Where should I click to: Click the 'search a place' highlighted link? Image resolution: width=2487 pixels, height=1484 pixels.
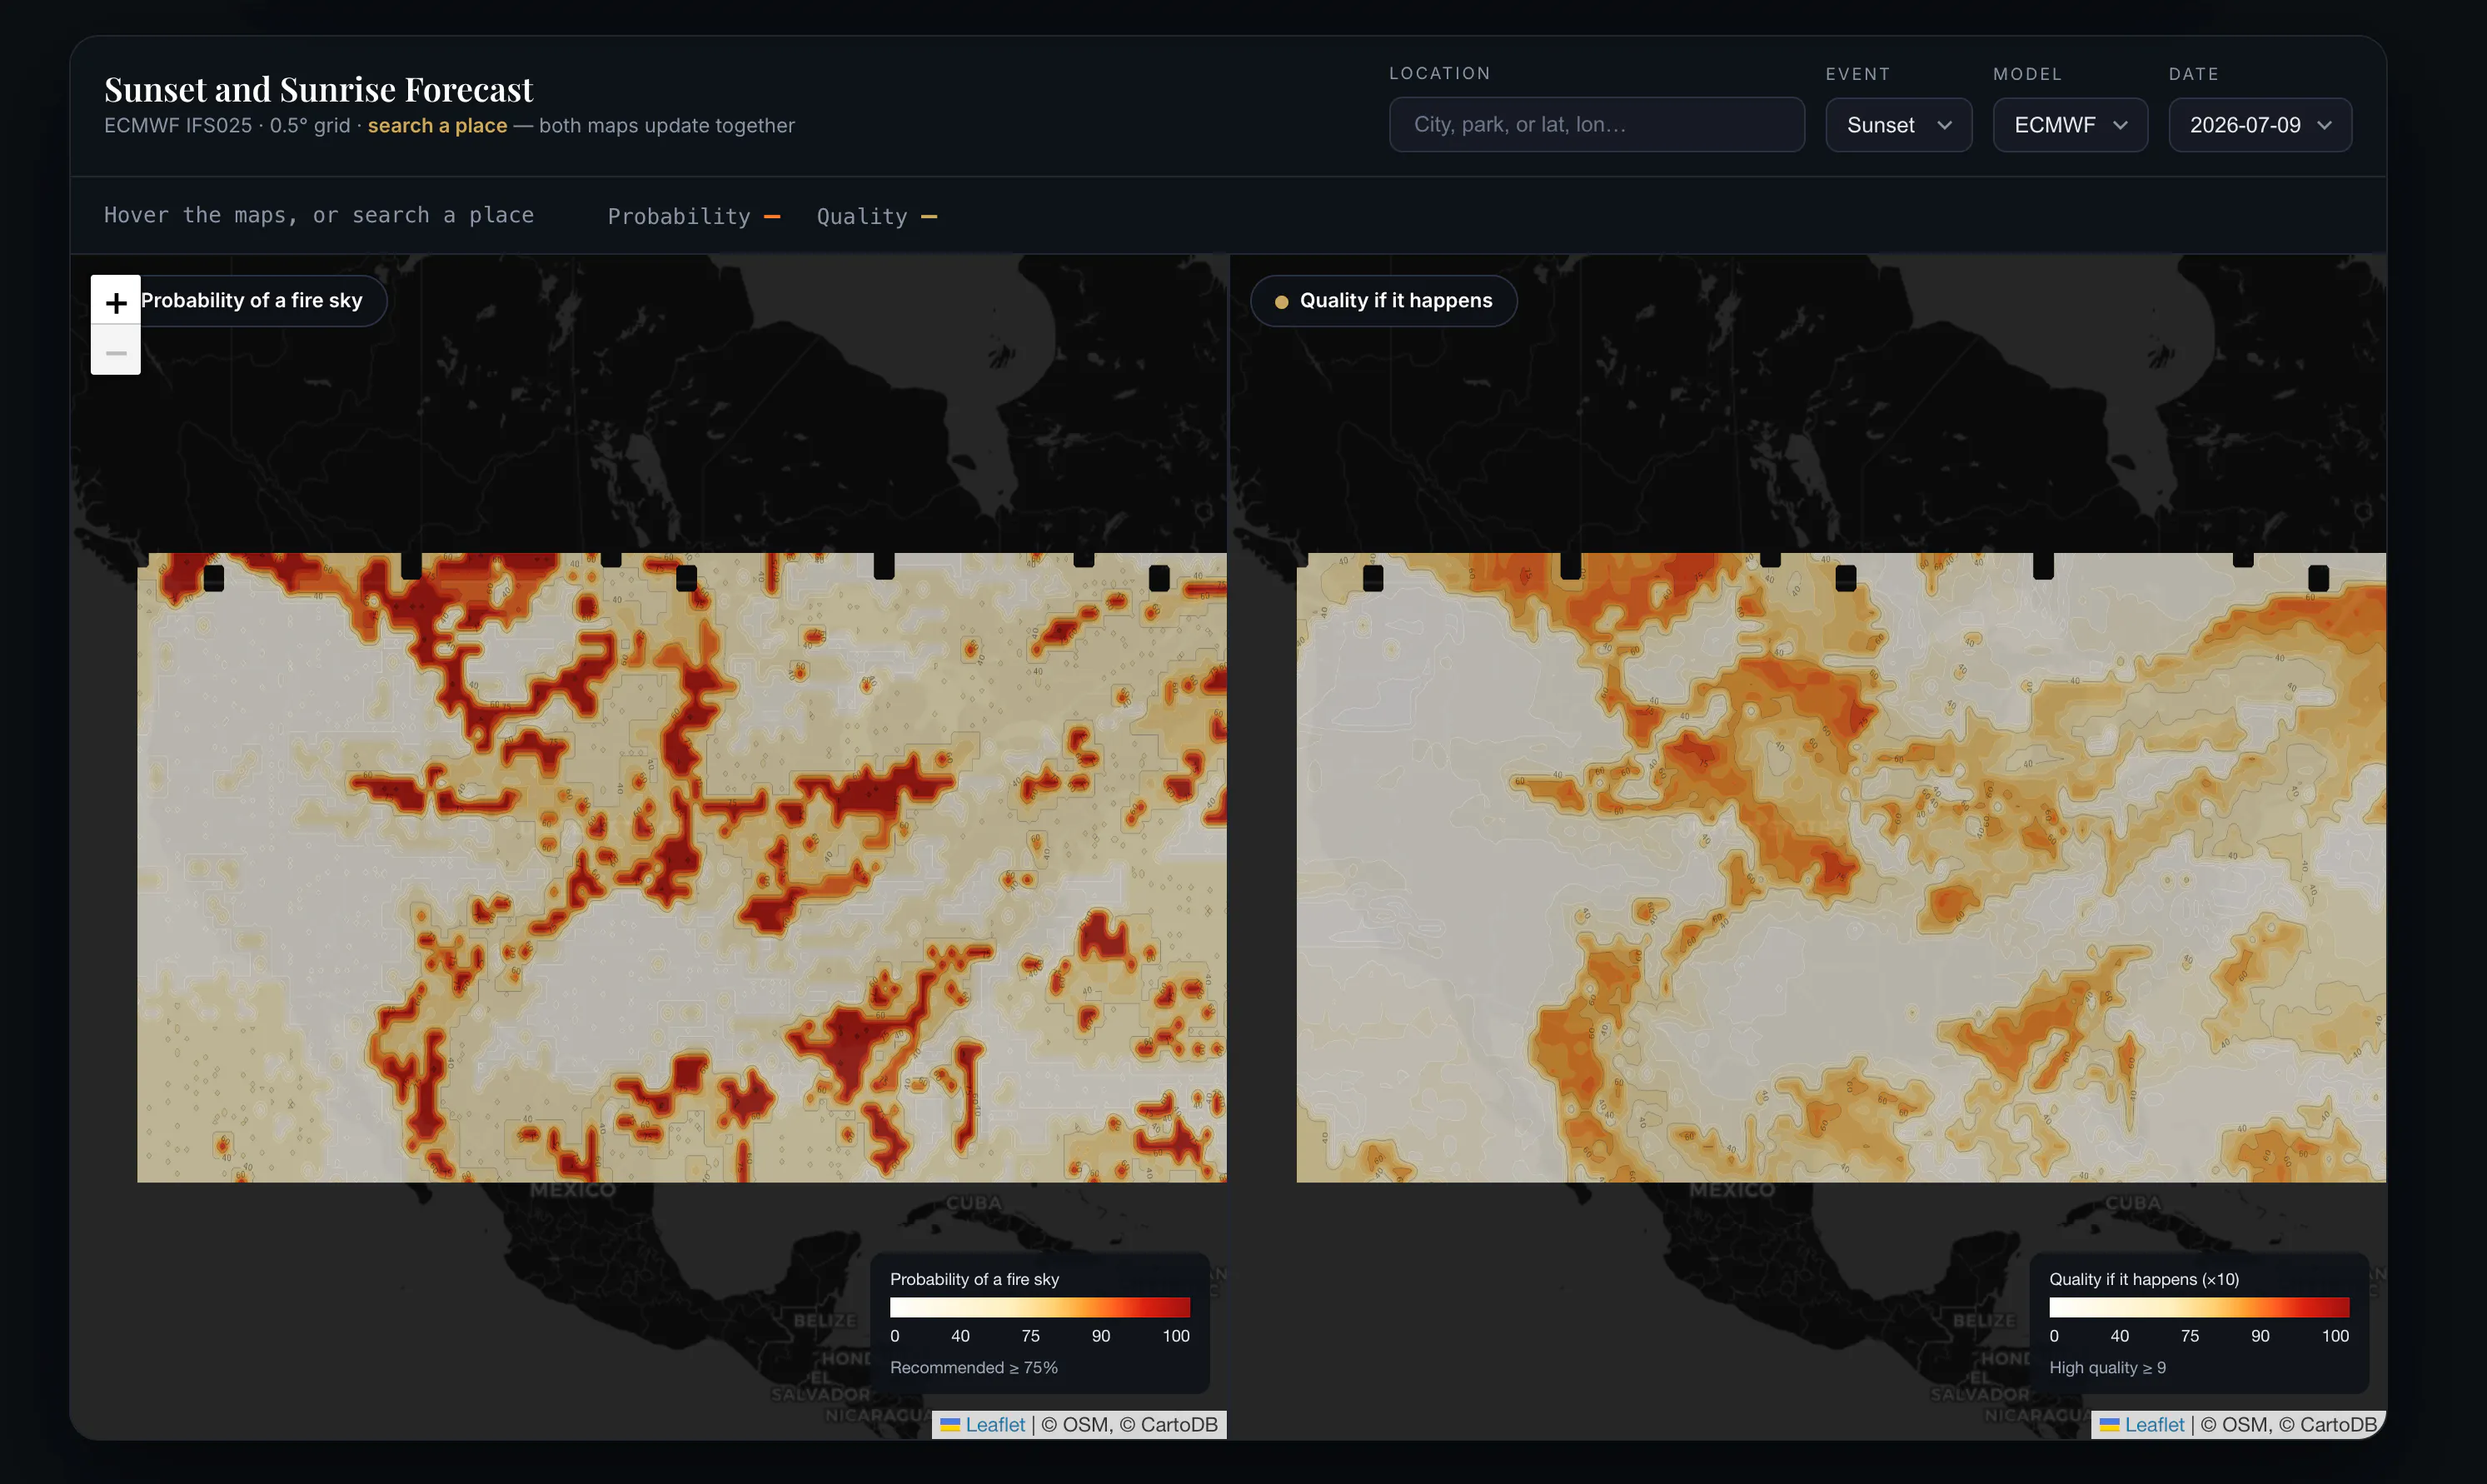tap(437, 126)
